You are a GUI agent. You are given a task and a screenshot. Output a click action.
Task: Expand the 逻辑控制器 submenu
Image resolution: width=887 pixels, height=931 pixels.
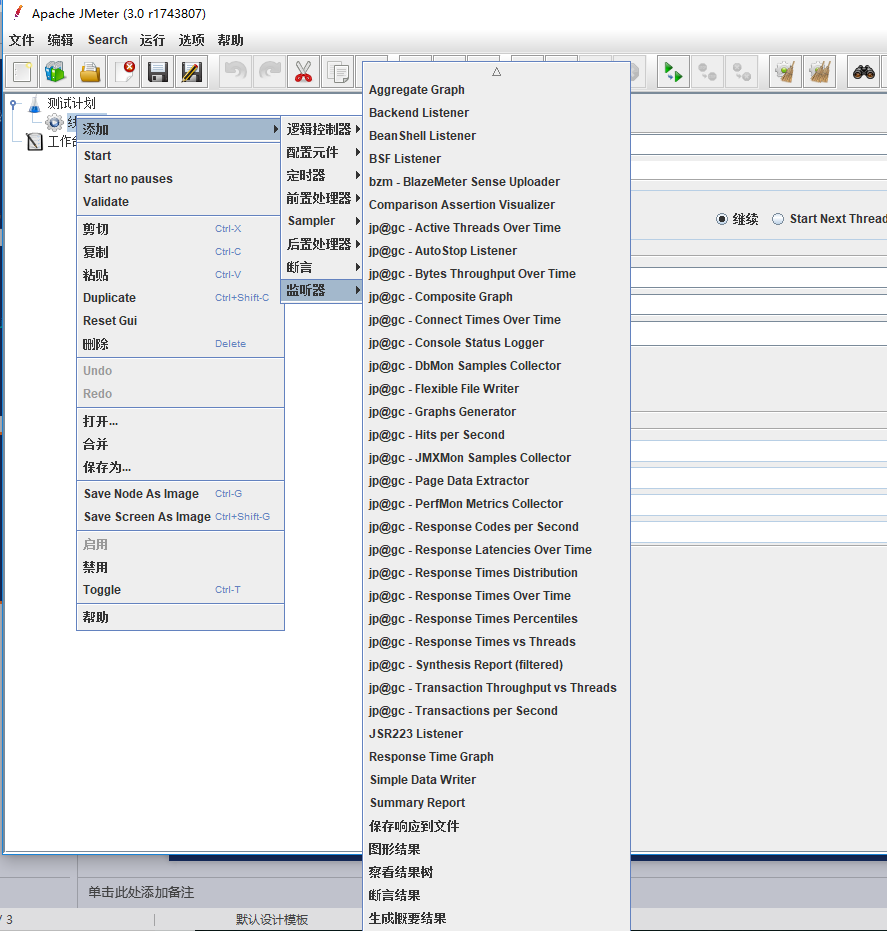(321, 129)
